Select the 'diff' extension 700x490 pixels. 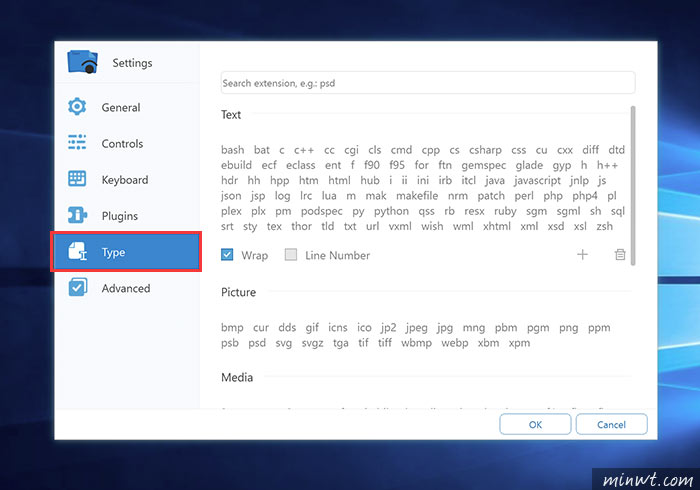pyautogui.click(x=590, y=150)
